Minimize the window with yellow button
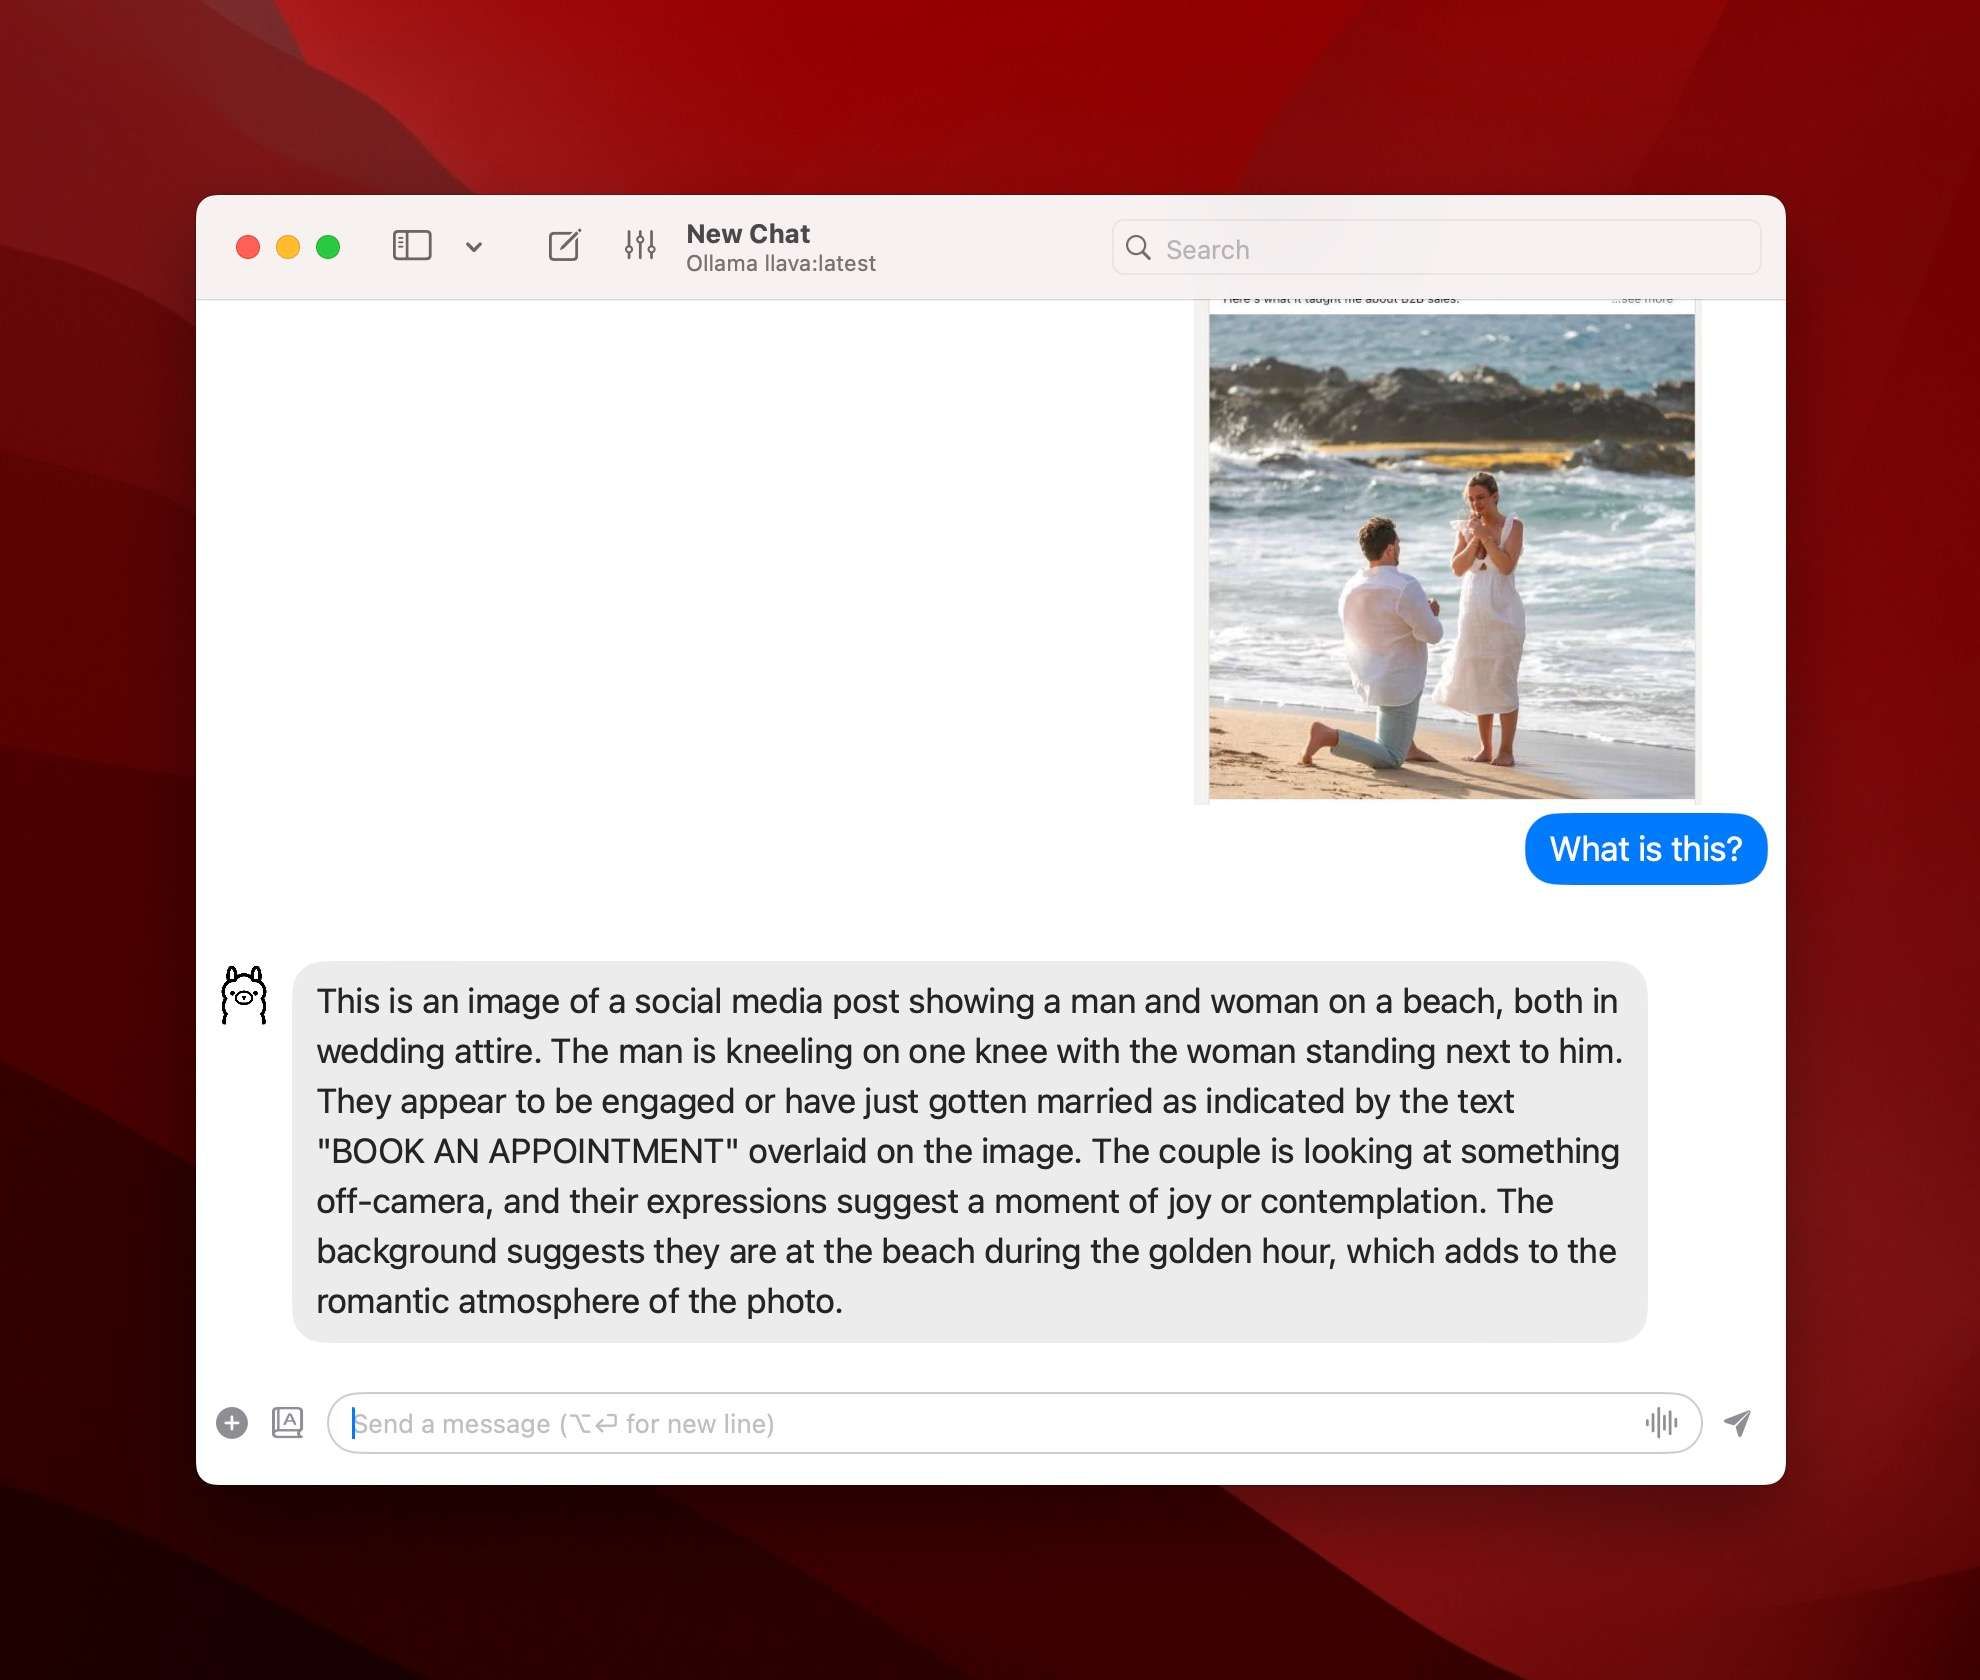Image resolution: width=1980 pixels, height=1680 pixels. [x=288, y=247]
